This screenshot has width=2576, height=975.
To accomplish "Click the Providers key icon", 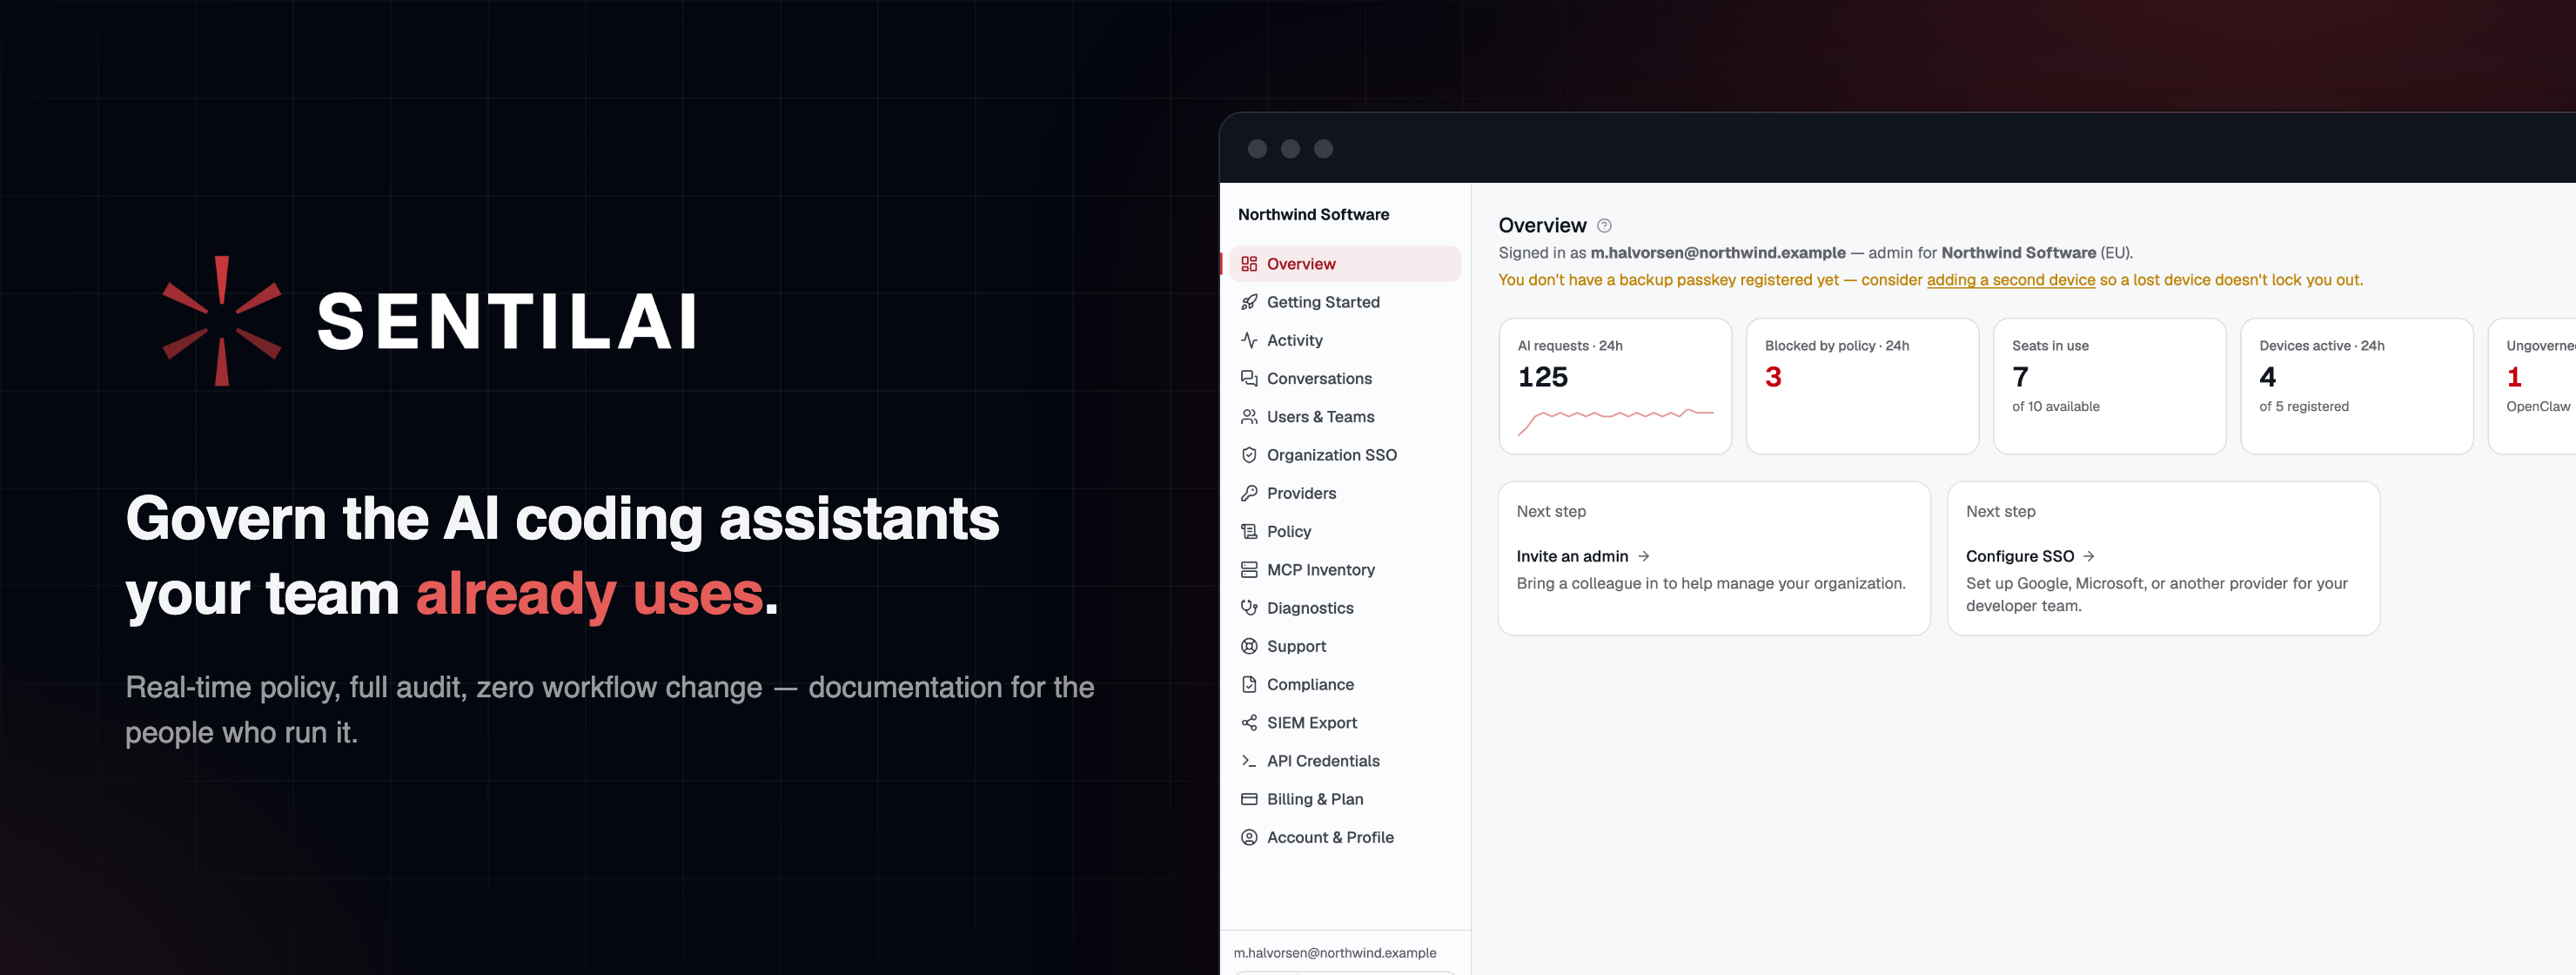I will [x=1249, y=493].
